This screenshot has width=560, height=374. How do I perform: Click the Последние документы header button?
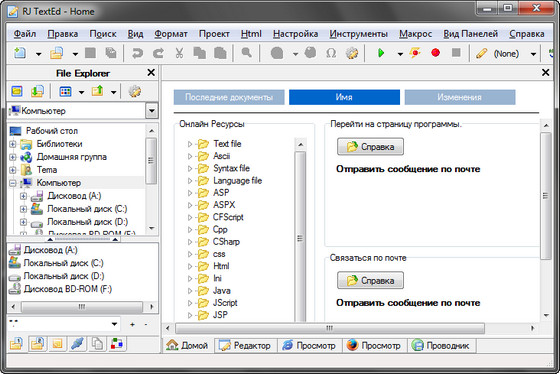[229, 97]
